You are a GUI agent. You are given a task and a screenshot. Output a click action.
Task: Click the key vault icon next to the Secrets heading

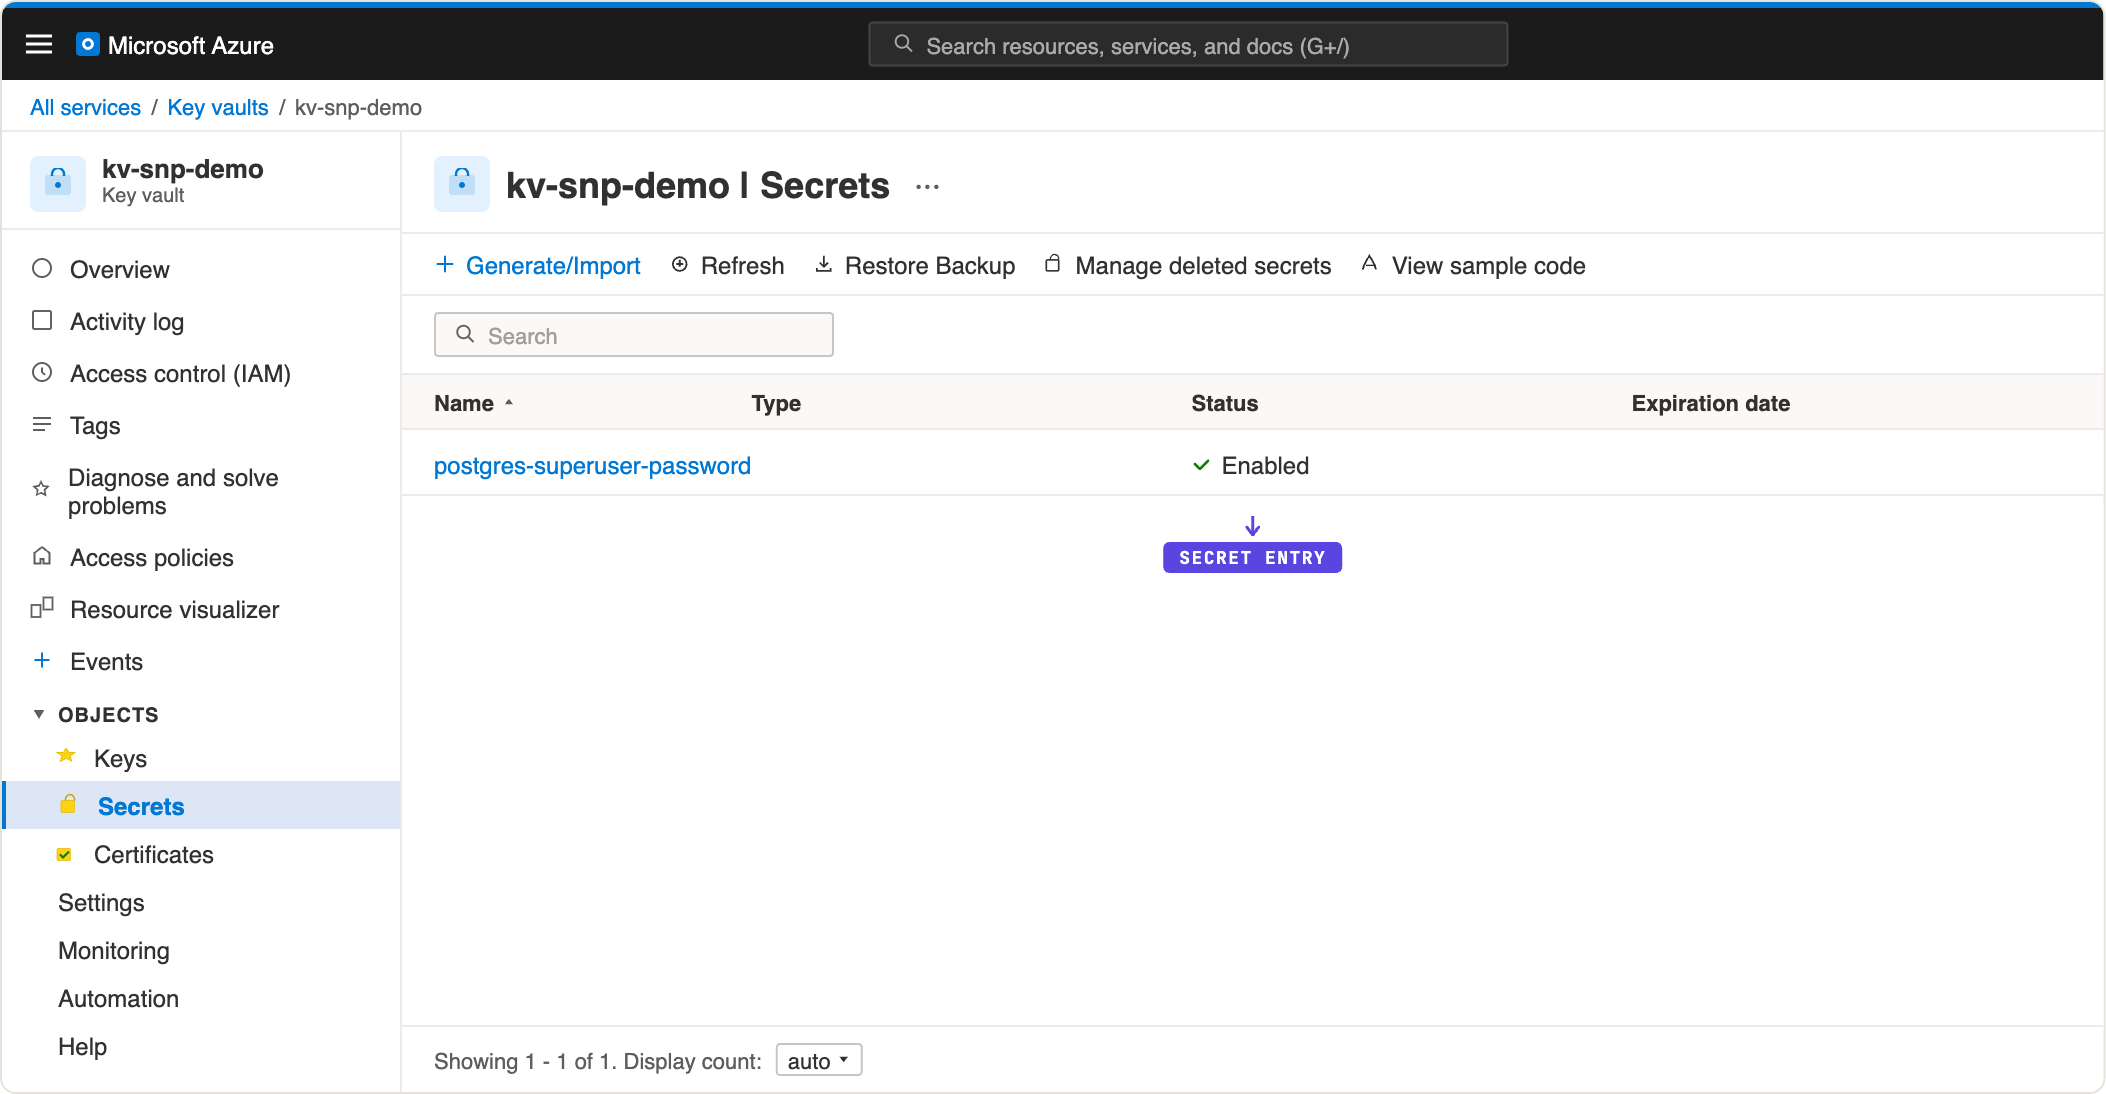point(462,183)
